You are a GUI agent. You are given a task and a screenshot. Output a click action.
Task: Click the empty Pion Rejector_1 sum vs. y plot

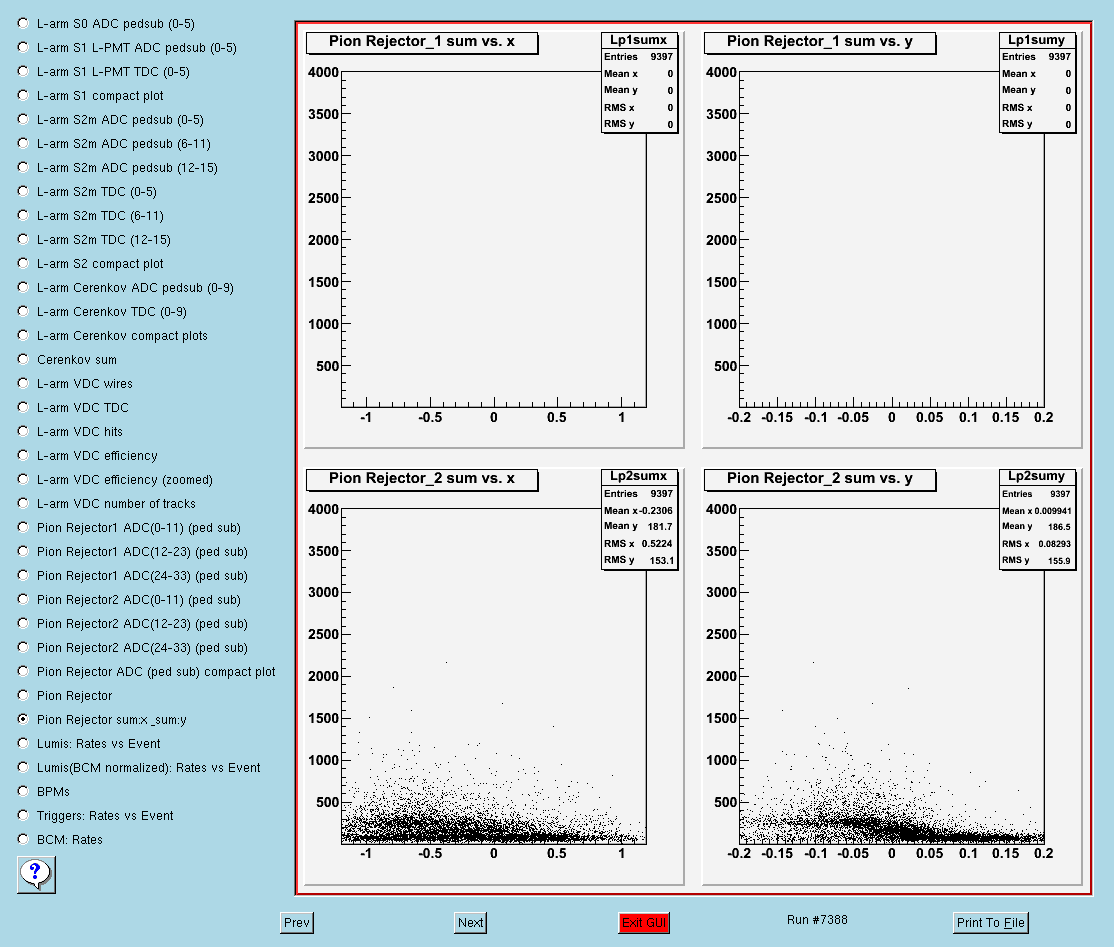892,239
